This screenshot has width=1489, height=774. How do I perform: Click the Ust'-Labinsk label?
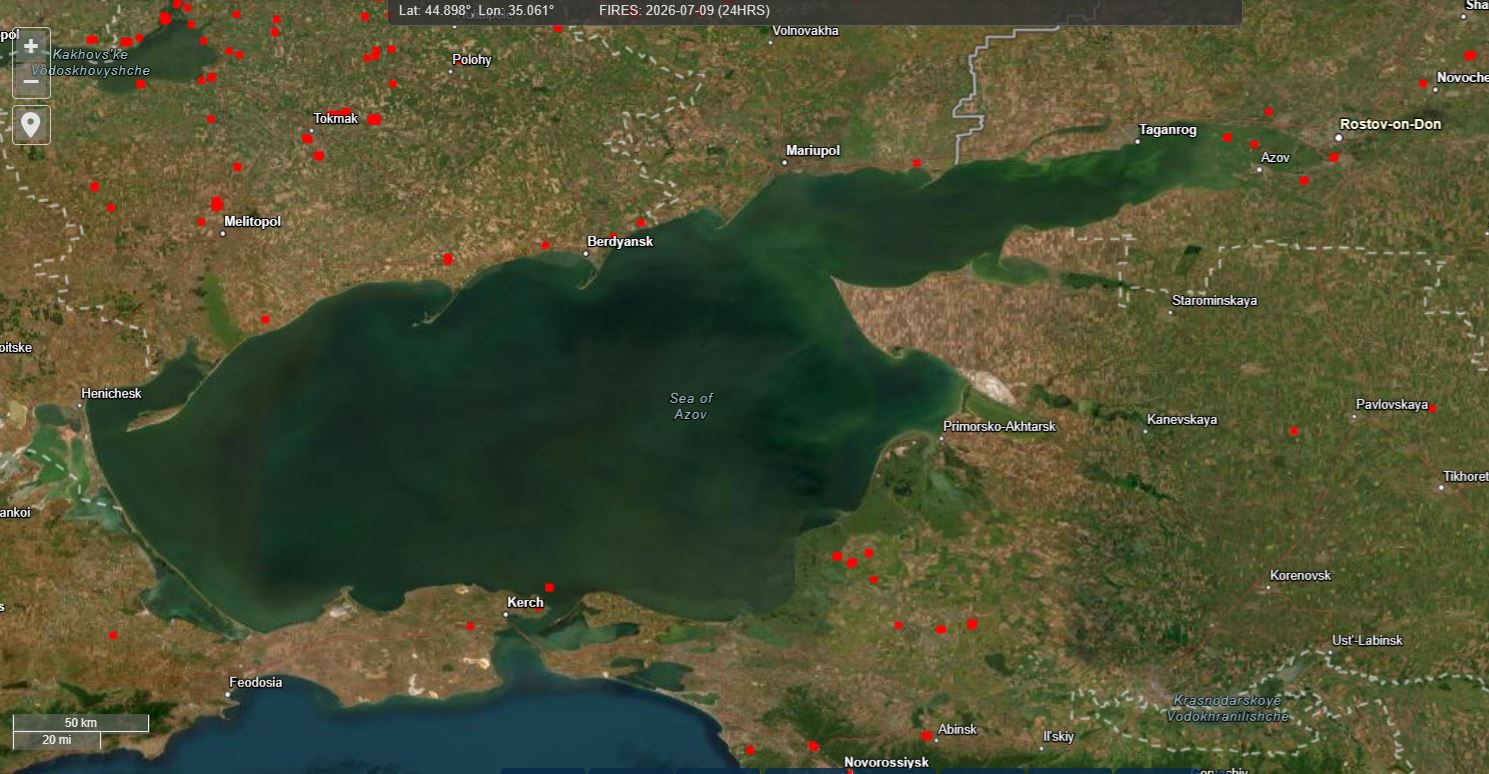(1367, 640)
